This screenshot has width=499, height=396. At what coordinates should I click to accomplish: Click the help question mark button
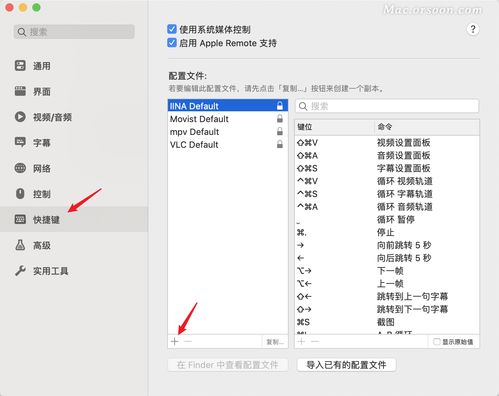click(472, 29)
